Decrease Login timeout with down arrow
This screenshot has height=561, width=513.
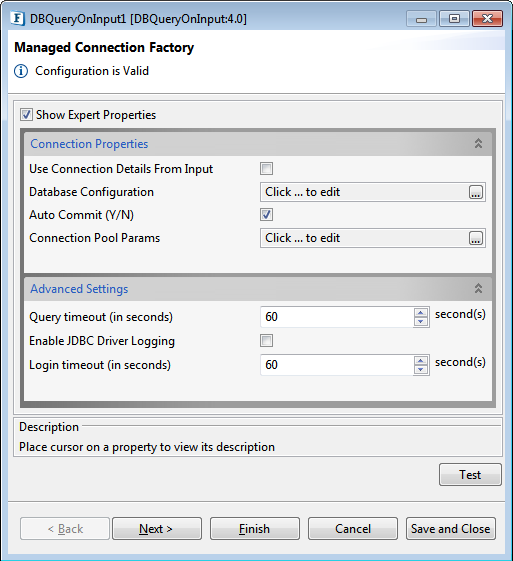point(421,369)
